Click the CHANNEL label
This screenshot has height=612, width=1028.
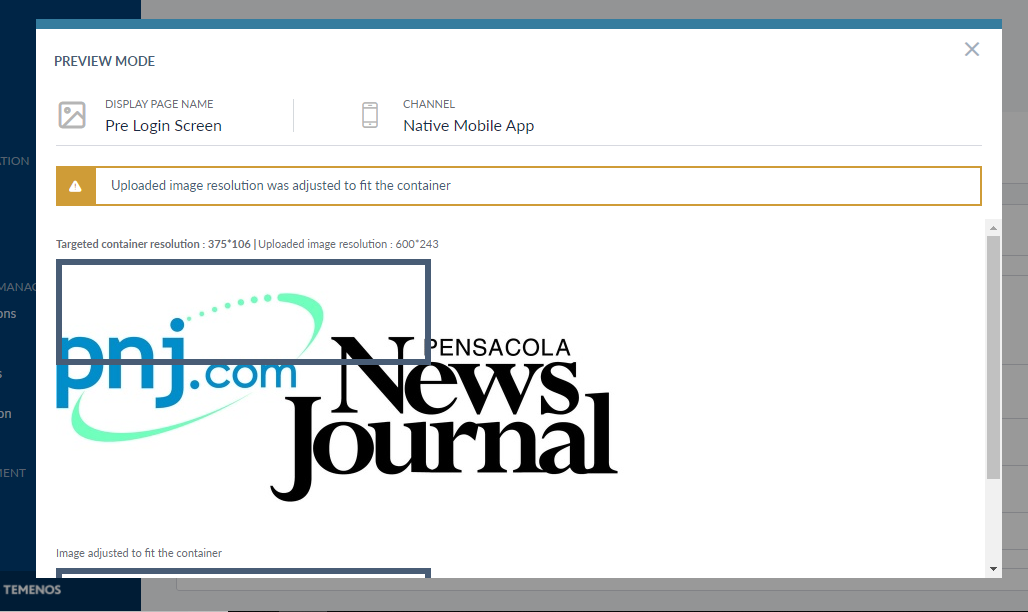pos(429,104)
